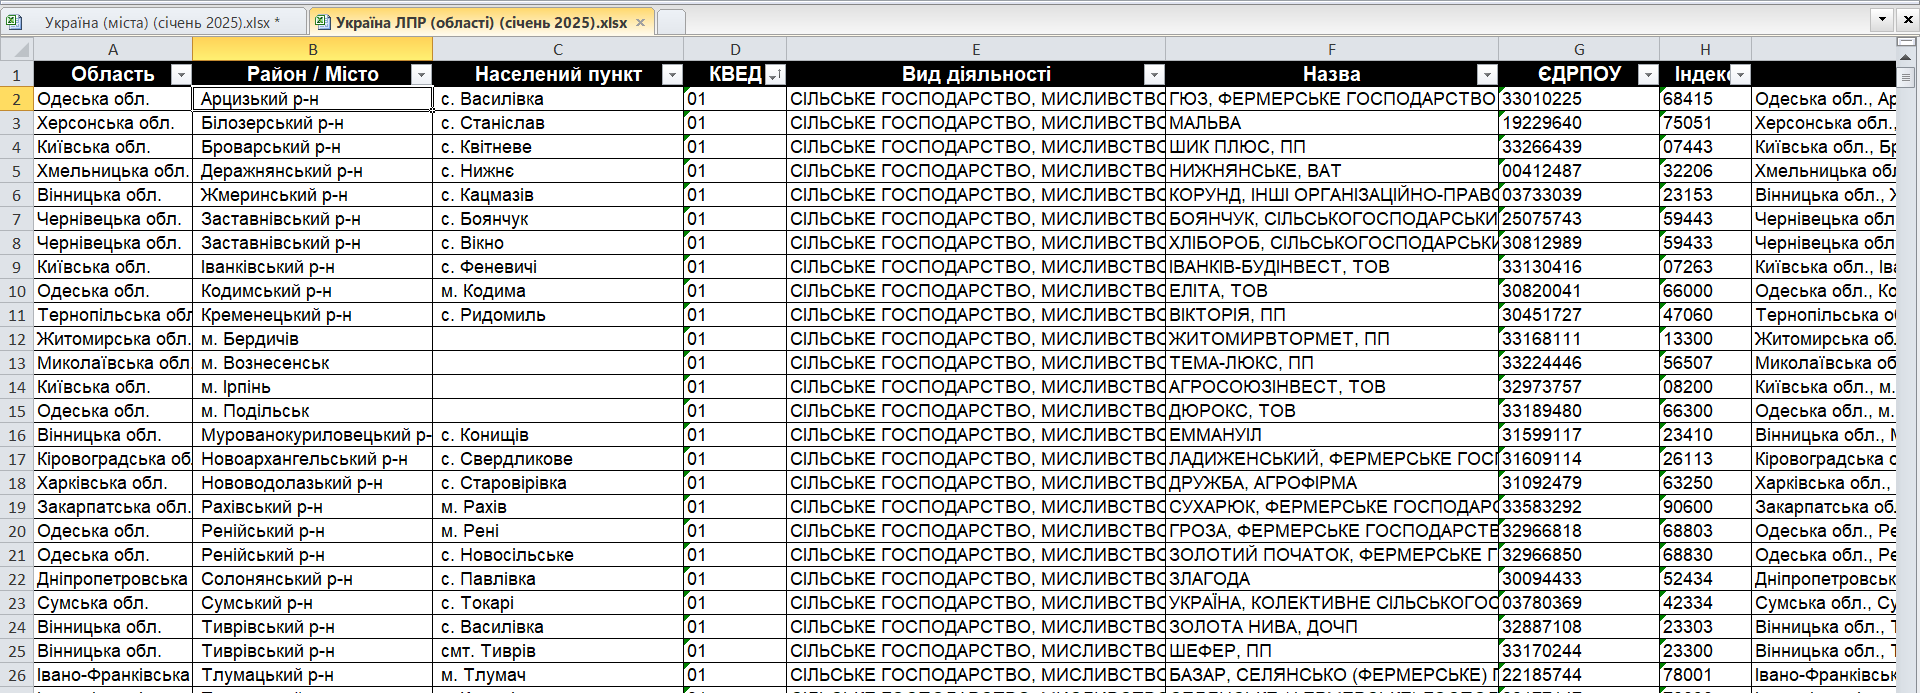Expand the Населений пункт filter arrow

point(672,75)
